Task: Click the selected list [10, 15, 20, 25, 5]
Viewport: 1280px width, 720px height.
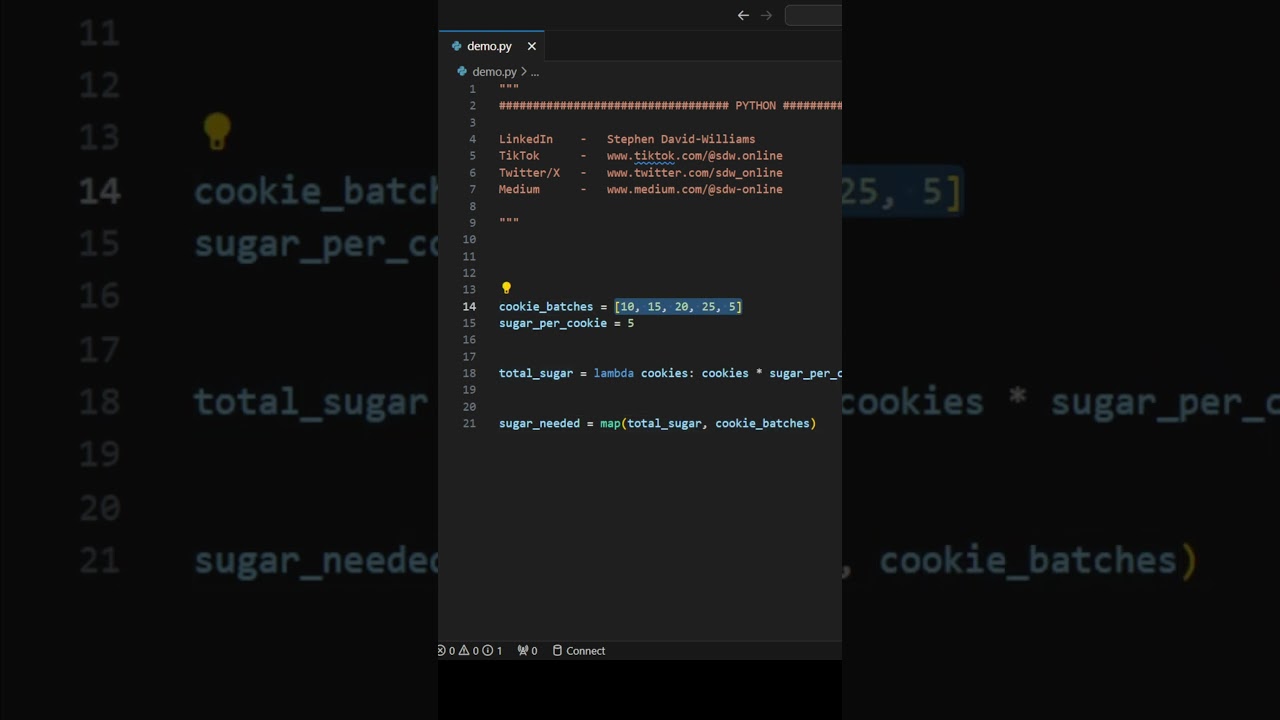Action: [678, 307]
